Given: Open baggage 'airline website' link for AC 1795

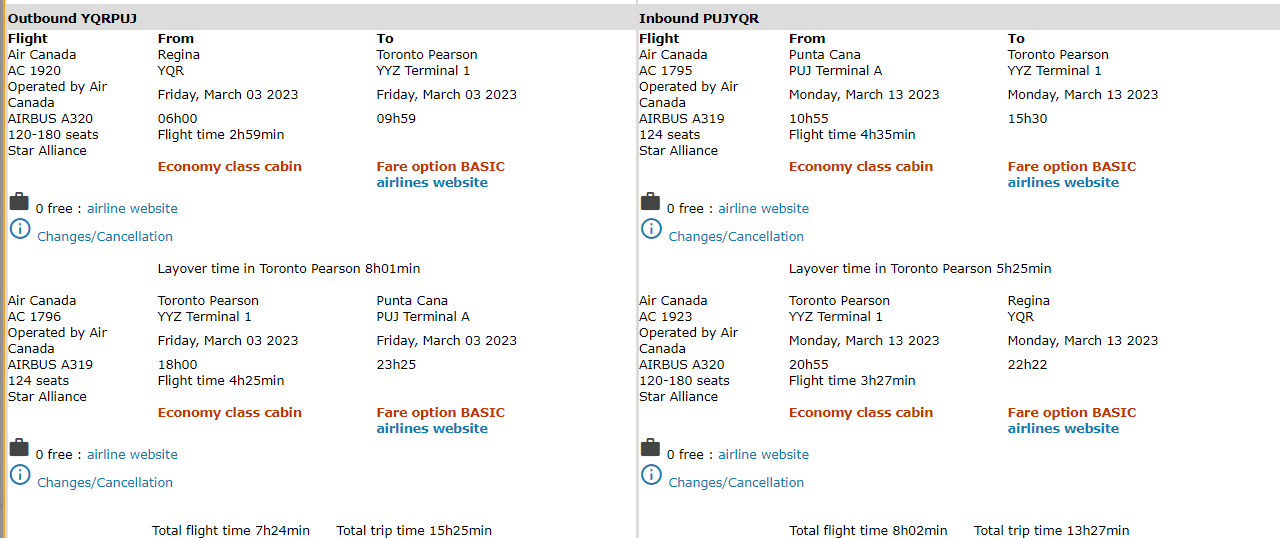Looking at the screenshot, I should [x=763, y=209].
